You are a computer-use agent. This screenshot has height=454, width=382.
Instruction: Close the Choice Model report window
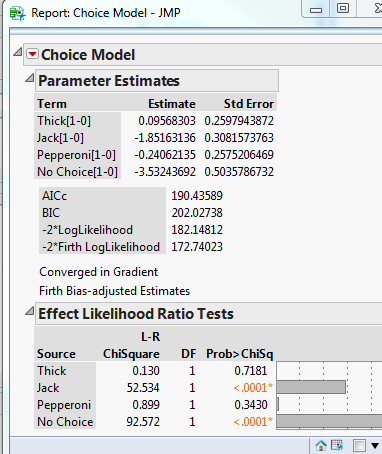(374, 8)
